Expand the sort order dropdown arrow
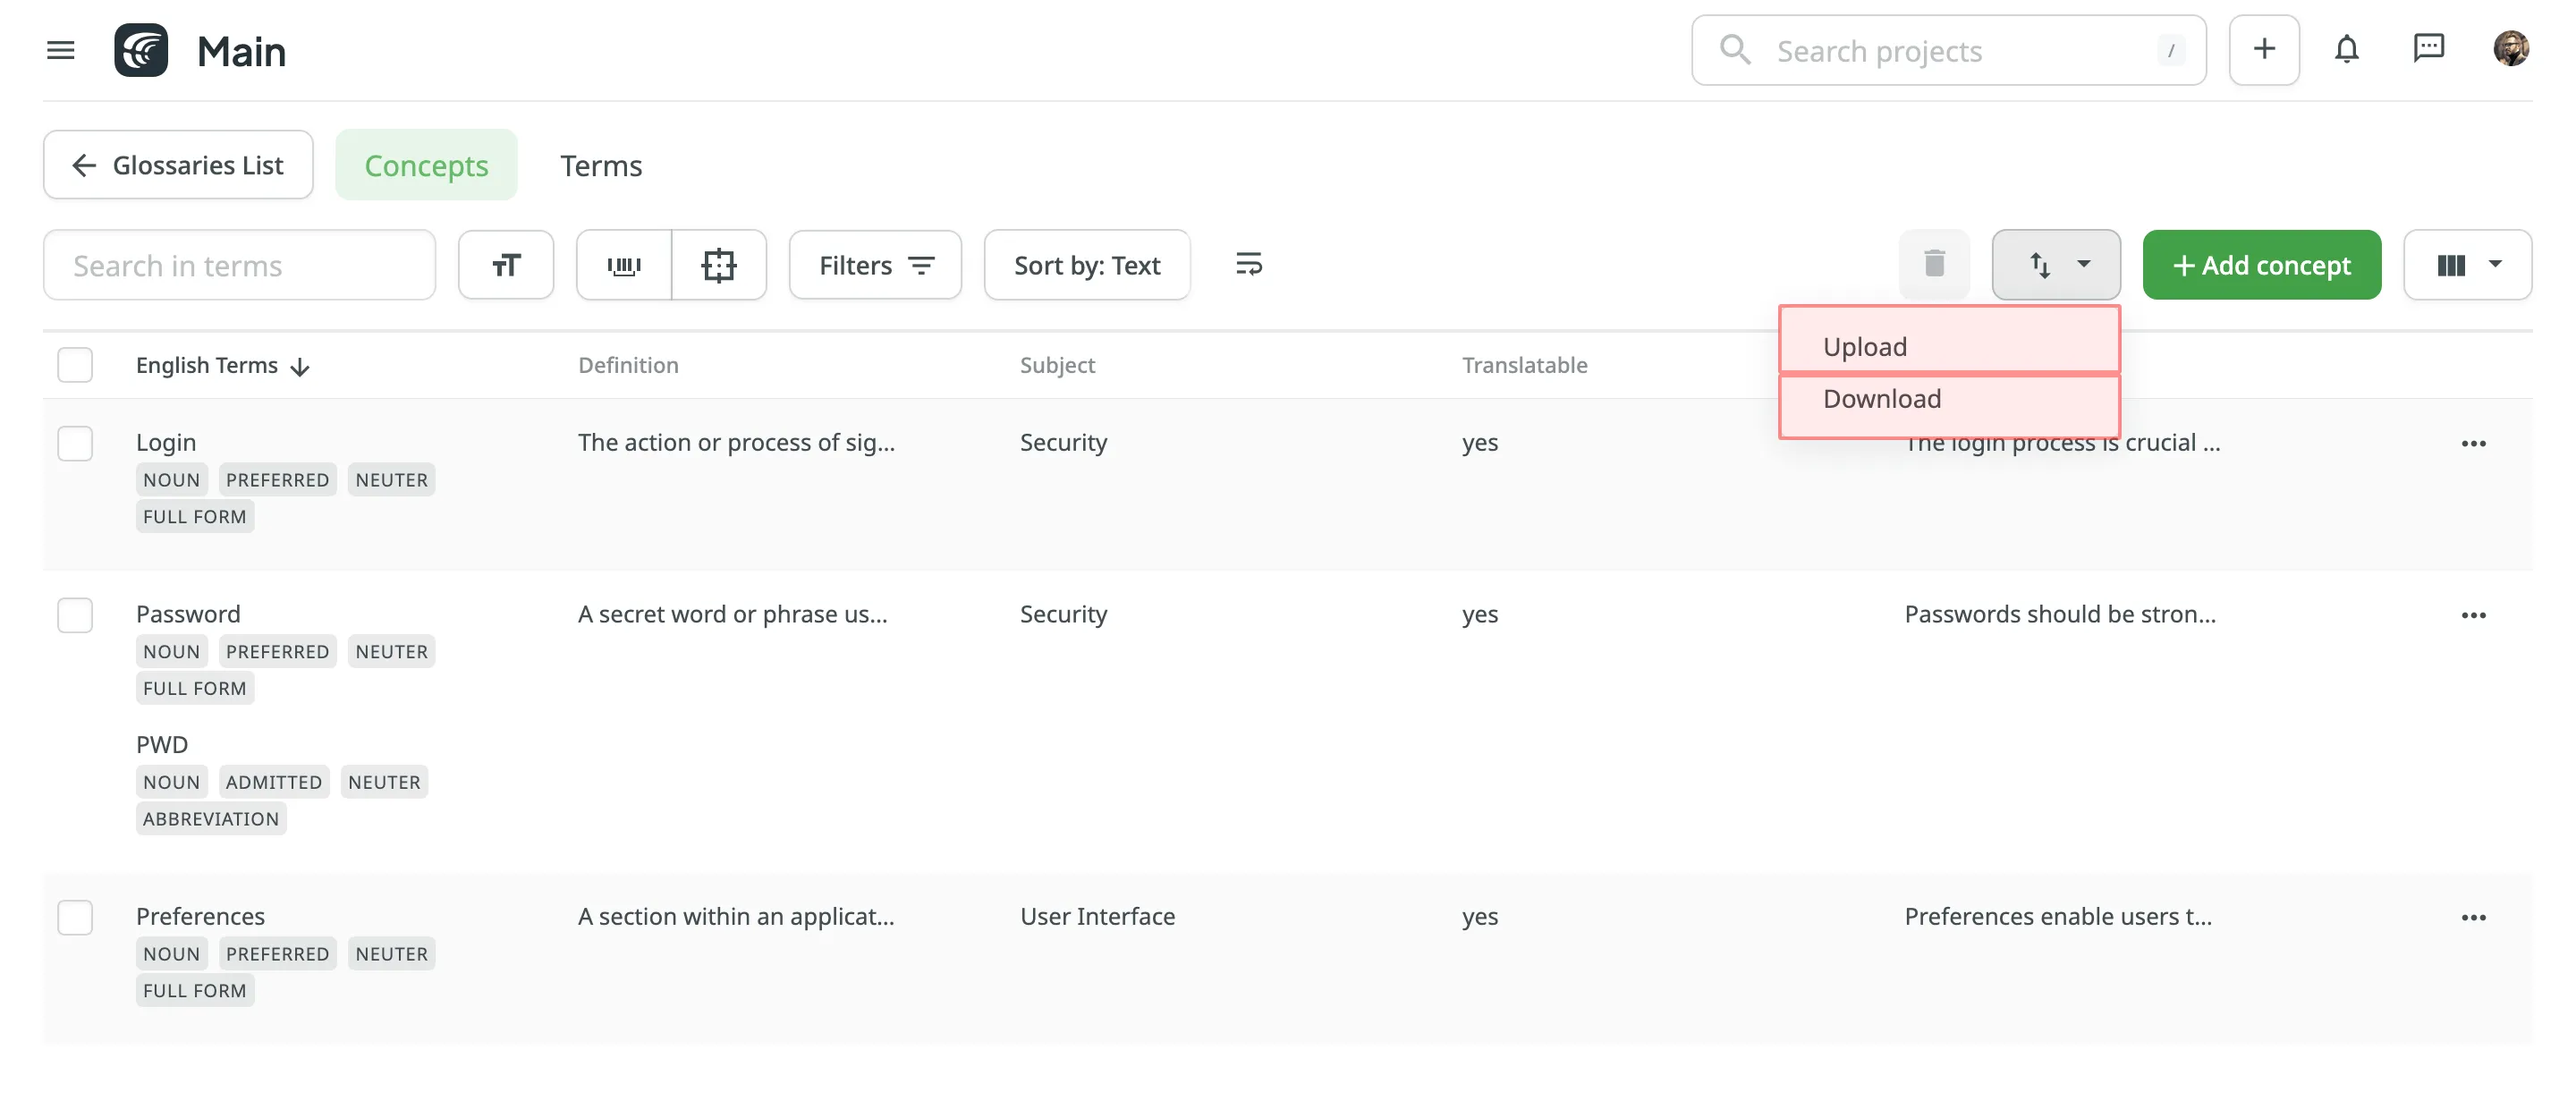This screenshot has height=1101, width=2576. point(2085,263)
